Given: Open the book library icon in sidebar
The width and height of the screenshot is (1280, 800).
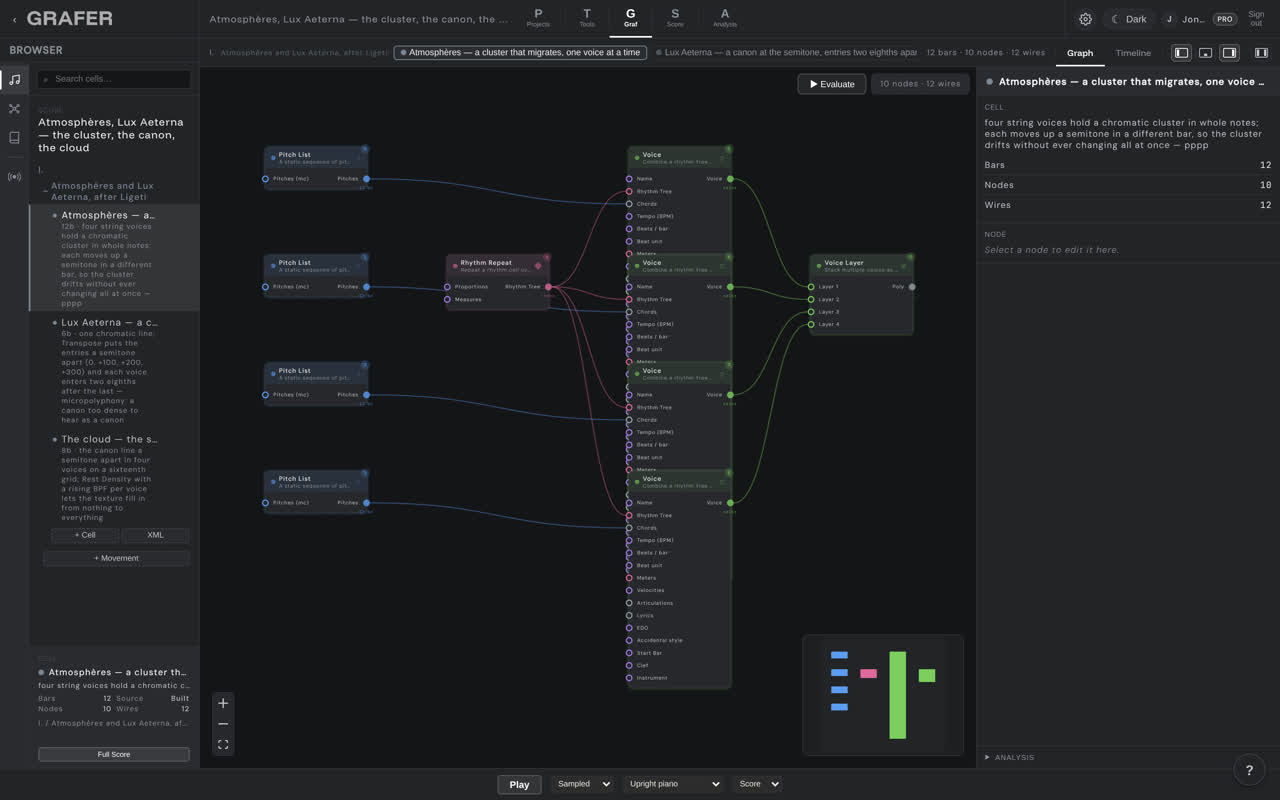Looking at the screenshot, I should click(14, 138).
